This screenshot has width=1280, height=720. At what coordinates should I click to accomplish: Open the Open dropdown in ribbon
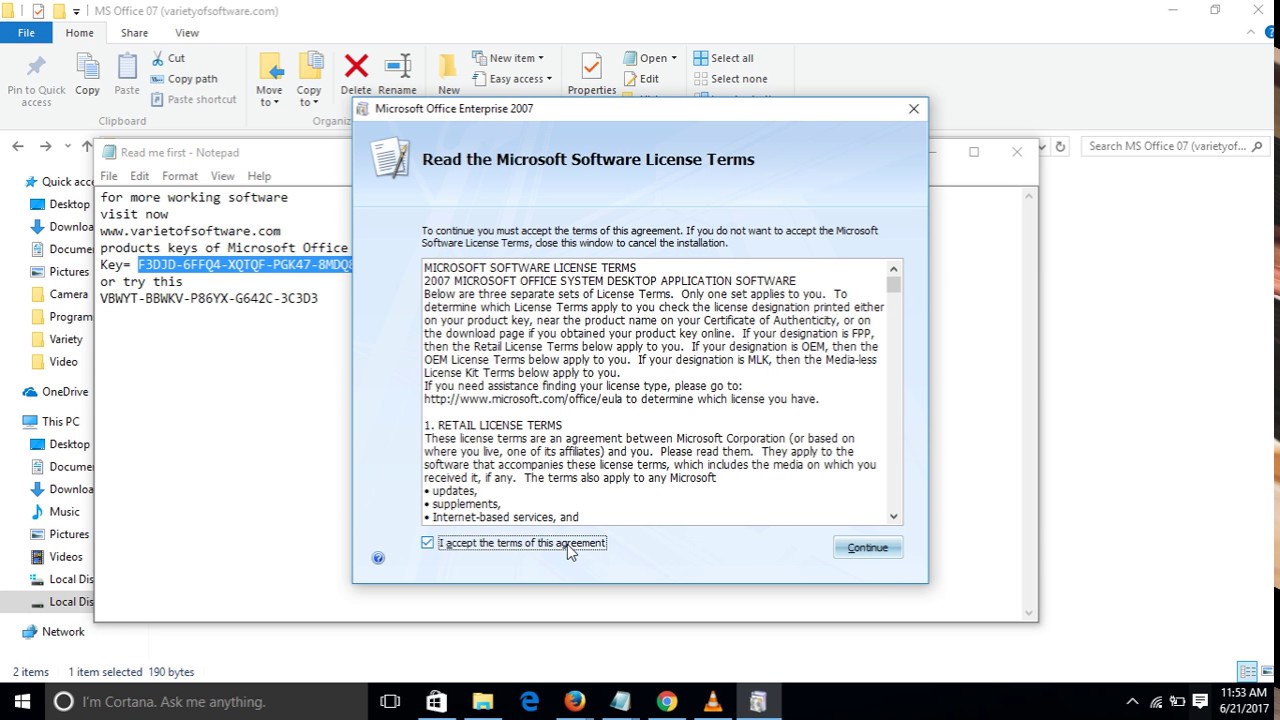point(650,58)
